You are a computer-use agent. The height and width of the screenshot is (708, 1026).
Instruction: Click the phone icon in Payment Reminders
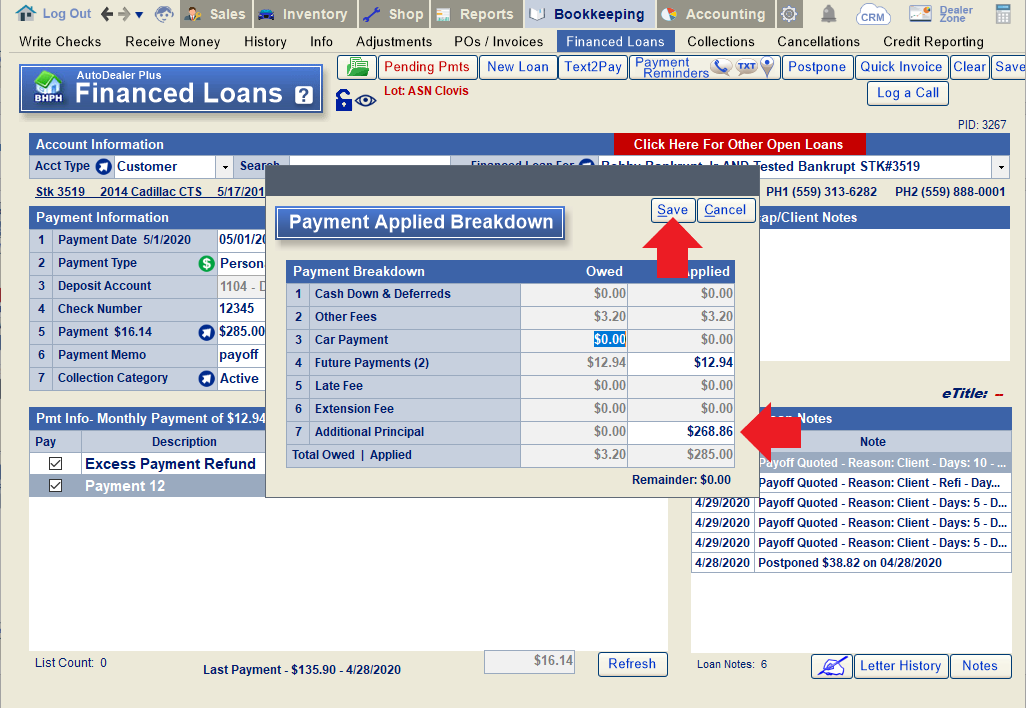[721, 67]
